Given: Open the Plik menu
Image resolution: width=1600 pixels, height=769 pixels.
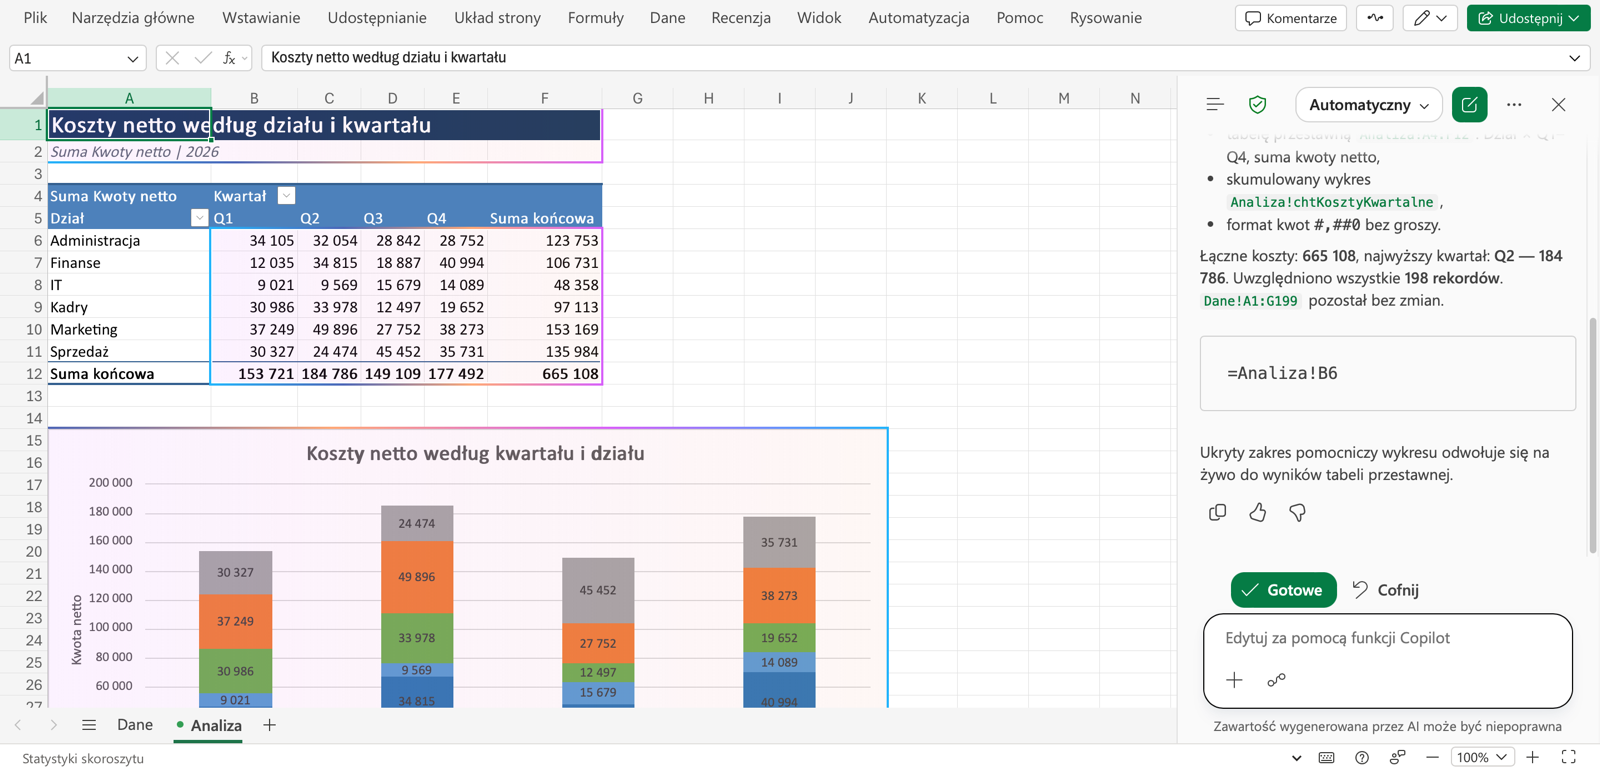Looking at the screenshot, I should (35, 18).
